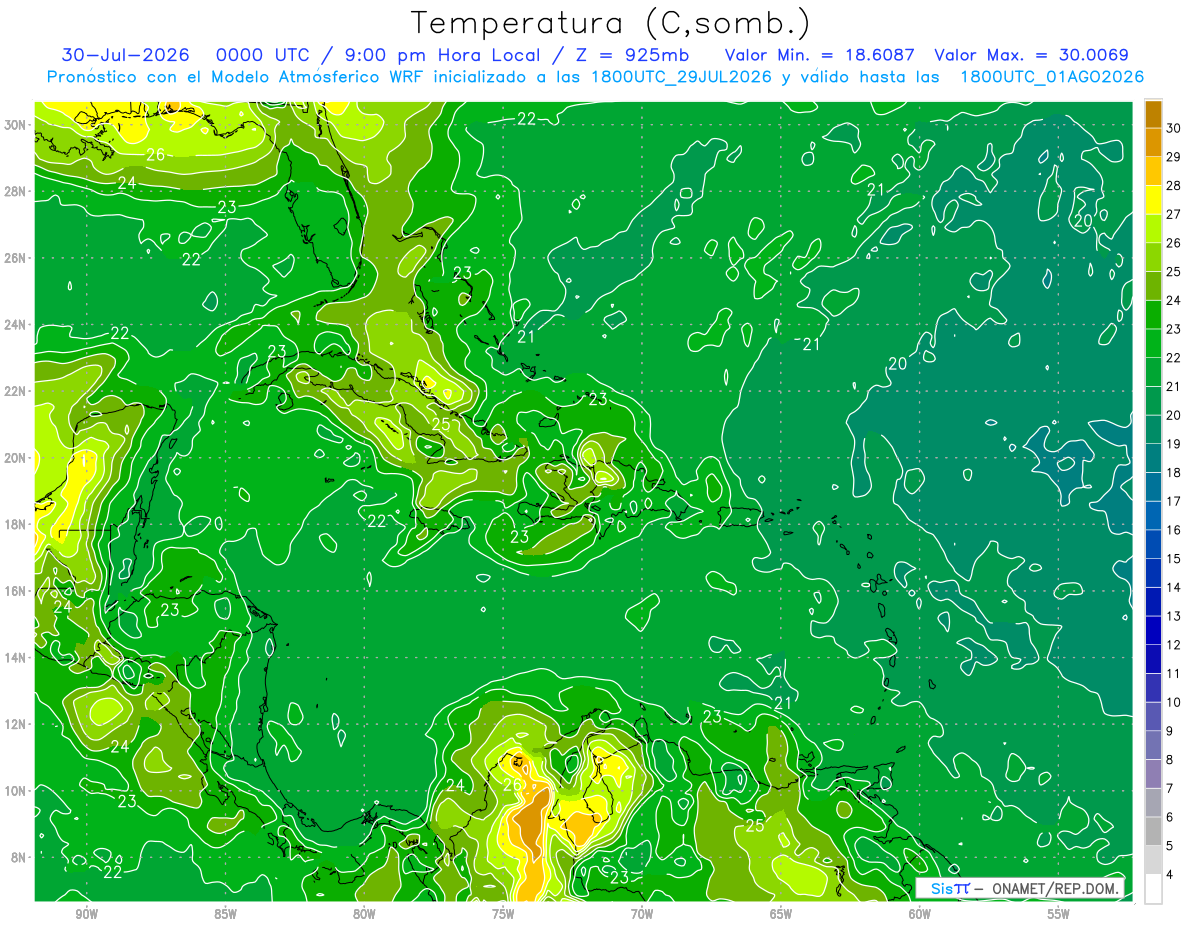Image resolution: width=1200 pixels, height=927 pixels.
Task: Click the 'ONAMET/REP.DOM.' credit label
Action: click(1054, 888)
